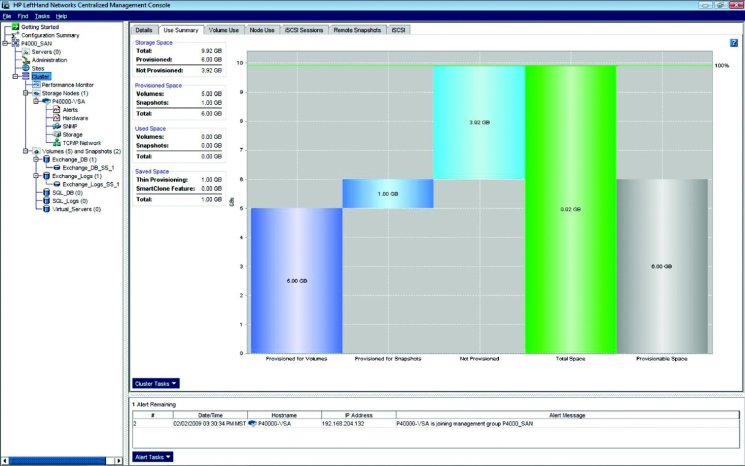Image resolution: width=745 pixels, height=466 pixels.
Task: Click the IP Address column header
Action: [x=359, y=415]
